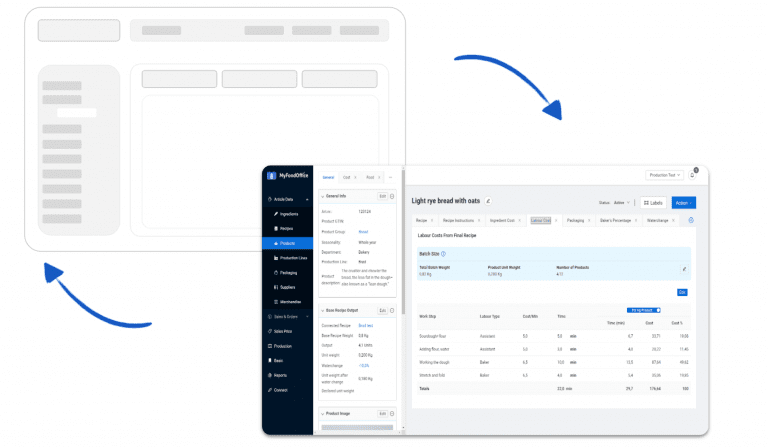Open the Suppliers sidebar item
Screen dimensions: 768x447
click(x=289, y=286)
